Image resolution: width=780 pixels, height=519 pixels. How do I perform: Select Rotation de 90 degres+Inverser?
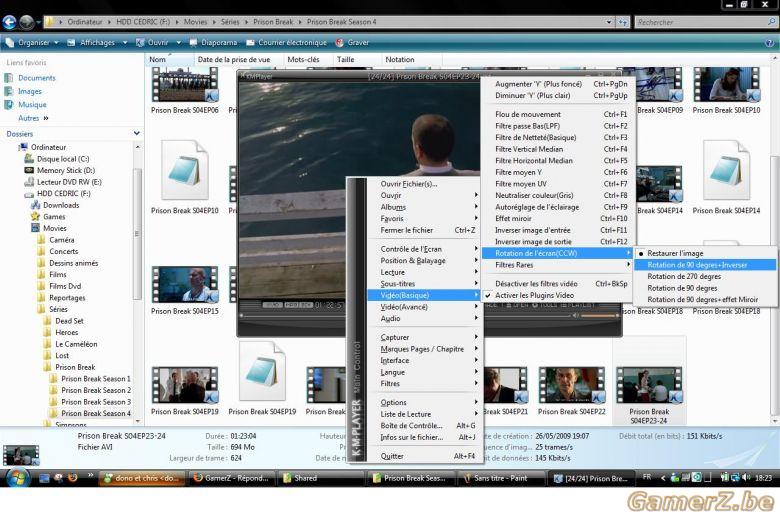click(x=705, y=265)
